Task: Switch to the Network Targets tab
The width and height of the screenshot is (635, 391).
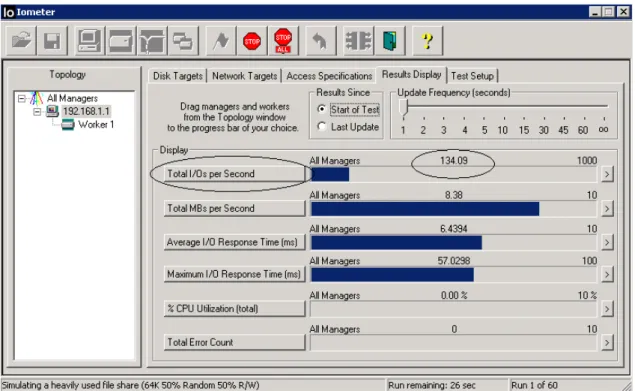Action: tap(245, 76)
